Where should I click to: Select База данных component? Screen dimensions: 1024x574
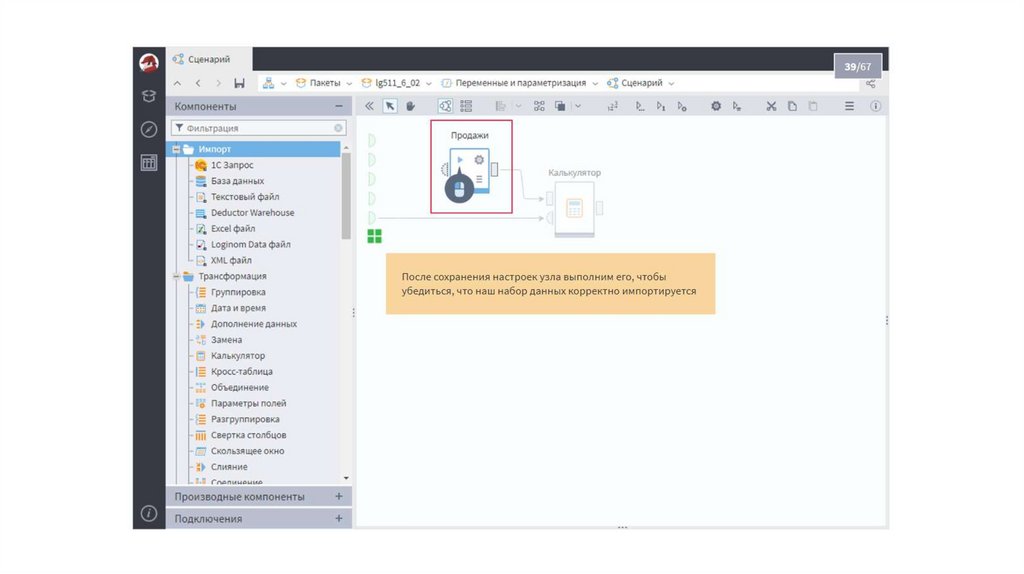pyautogui.click(x=237, y=181)
